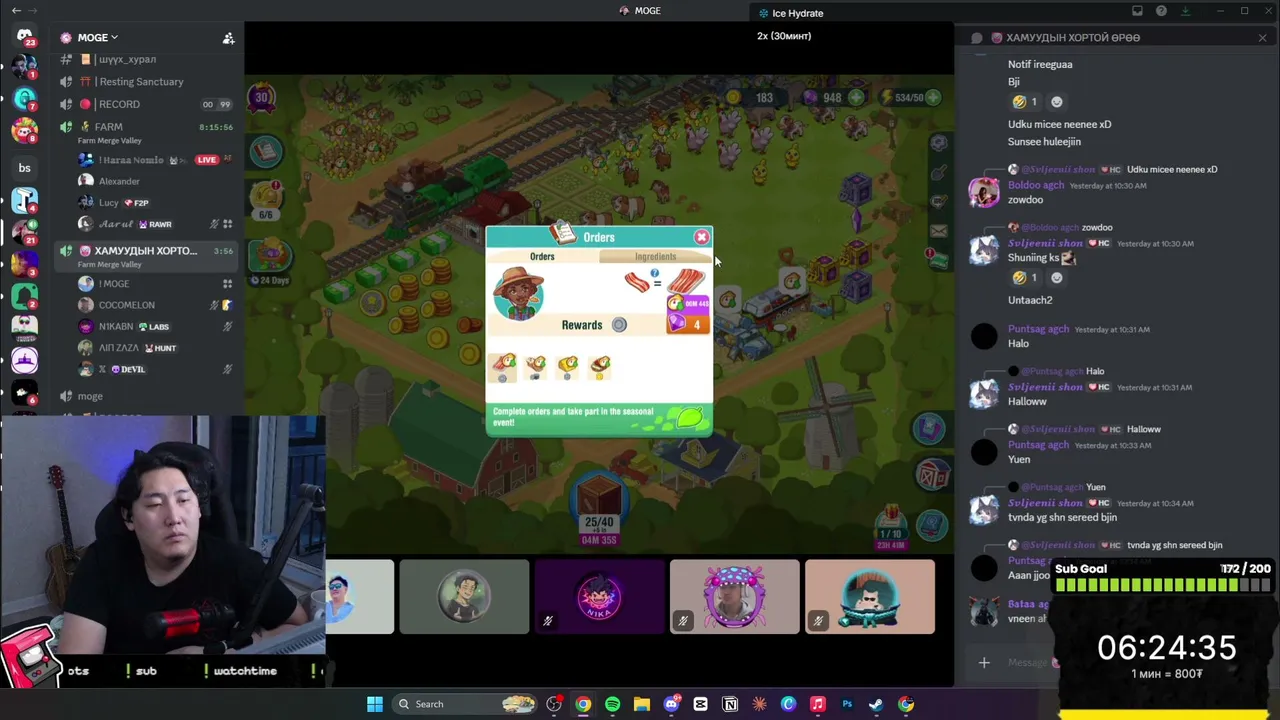Click the purple gem skip button showing 4
The image size is (1280, 720).
pyautogui.click(x=688, y=324)
